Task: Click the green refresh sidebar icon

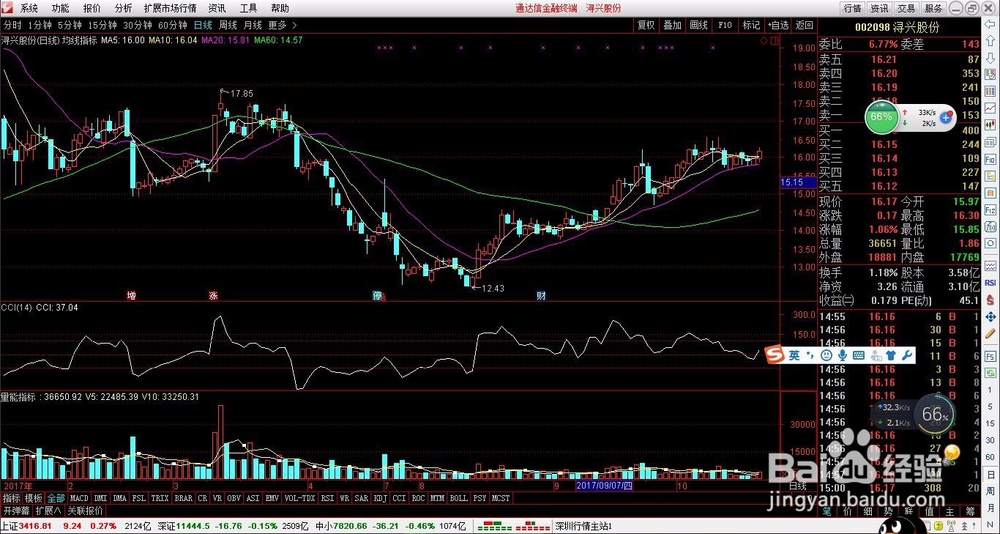Action: pos(990,372)
